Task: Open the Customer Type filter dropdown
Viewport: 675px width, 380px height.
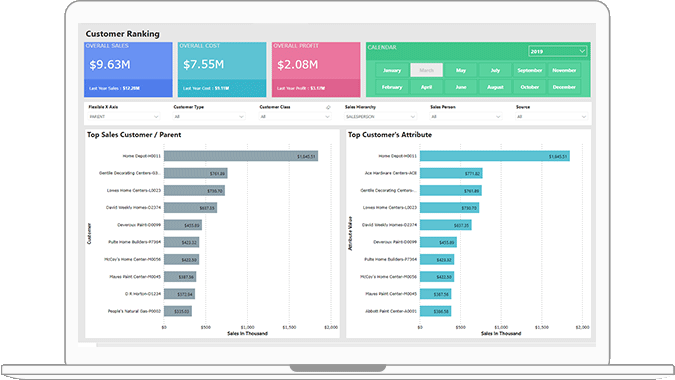Action: coord(209,117)
